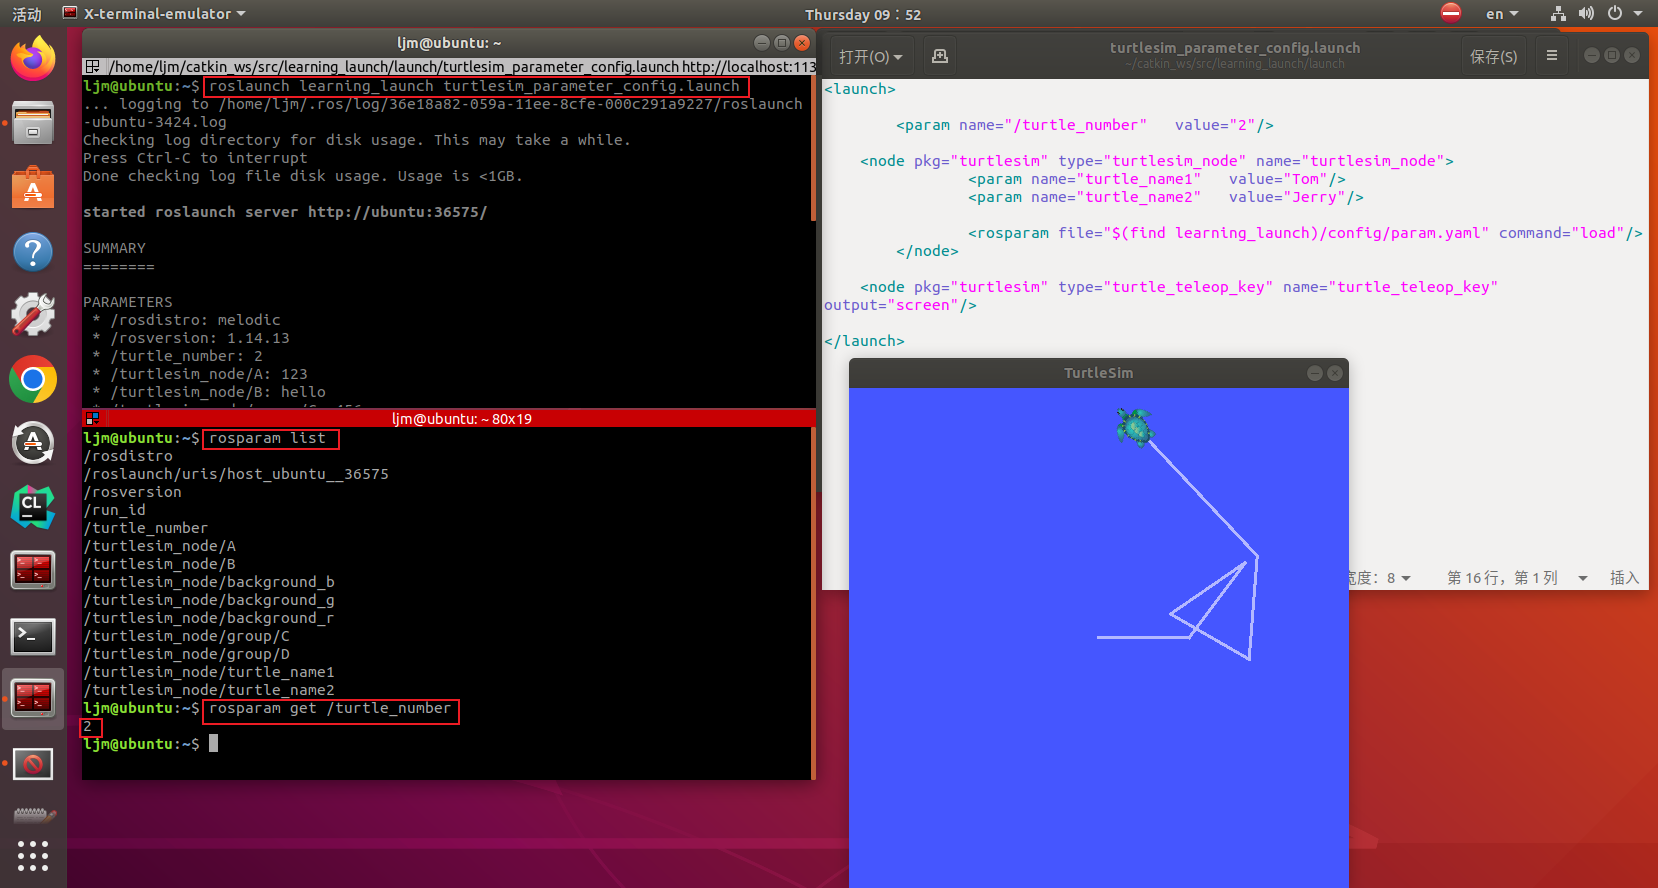Viewport: 1658px width, 888px height.
Task: Open the power icon in top bar
Action: (1615, 14)
